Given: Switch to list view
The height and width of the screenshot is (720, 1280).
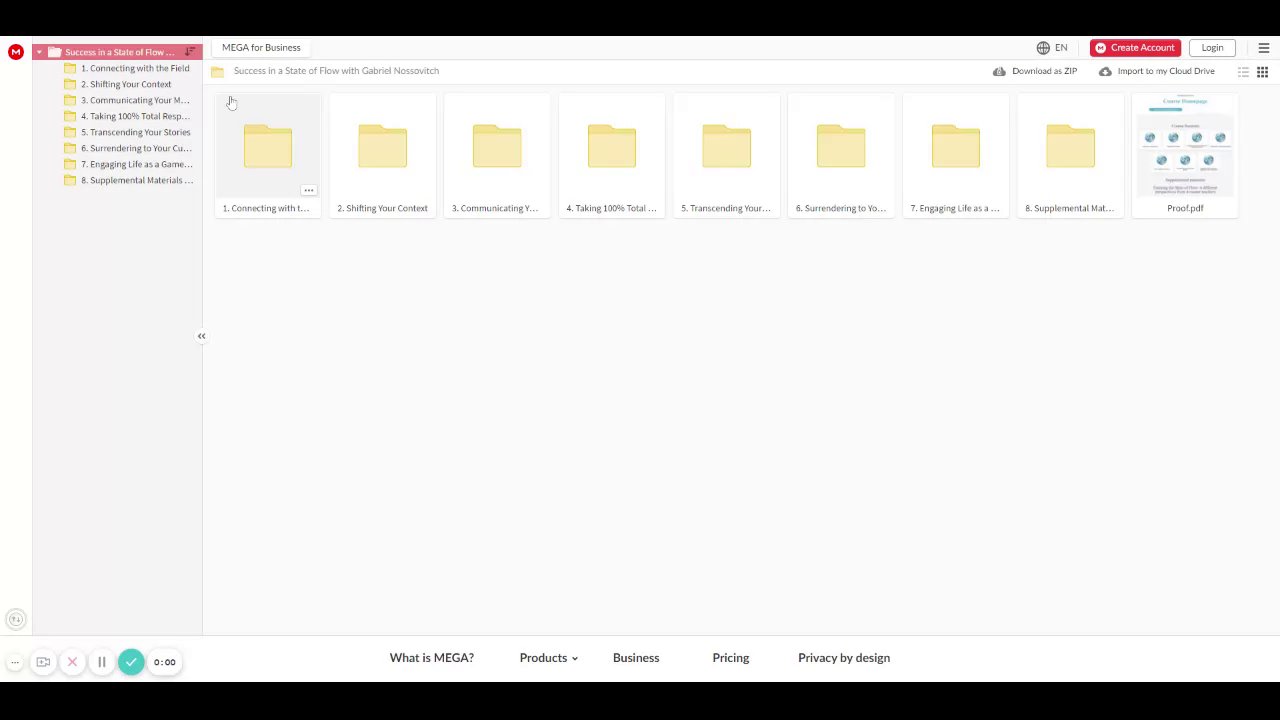Looking at the screenshot, I should (x=1243, y=72).
